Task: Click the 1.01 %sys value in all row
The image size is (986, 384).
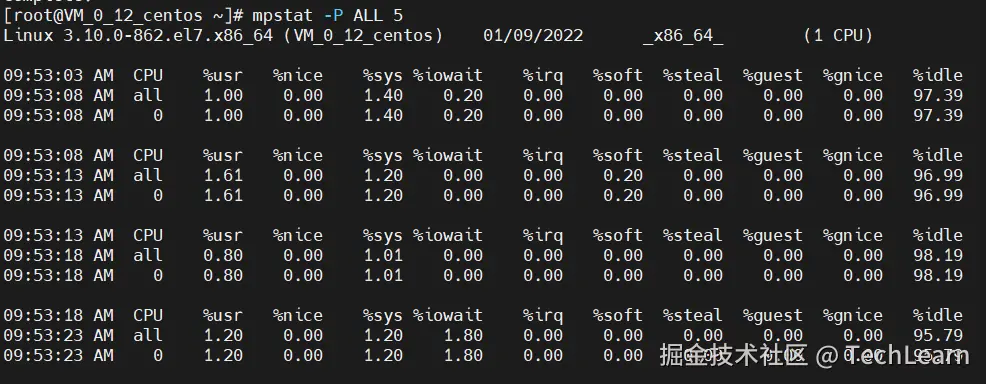Action: [x=383, y=255]
